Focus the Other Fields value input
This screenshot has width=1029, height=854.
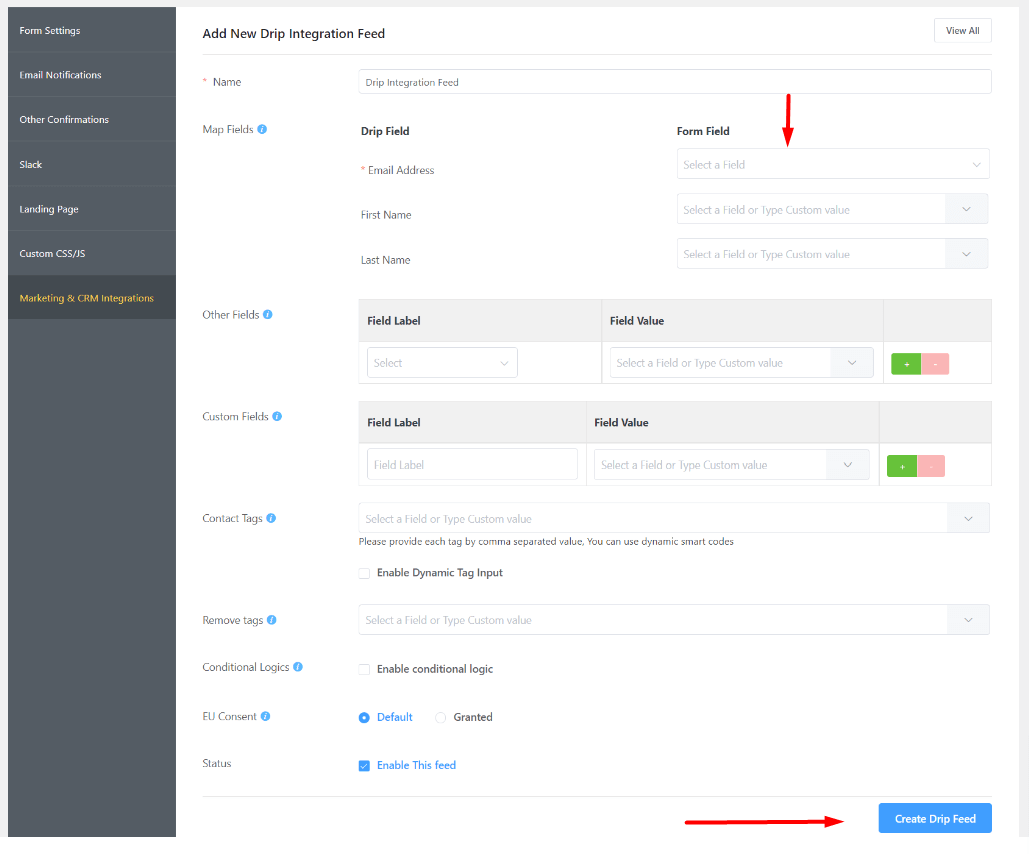point(721,363)
